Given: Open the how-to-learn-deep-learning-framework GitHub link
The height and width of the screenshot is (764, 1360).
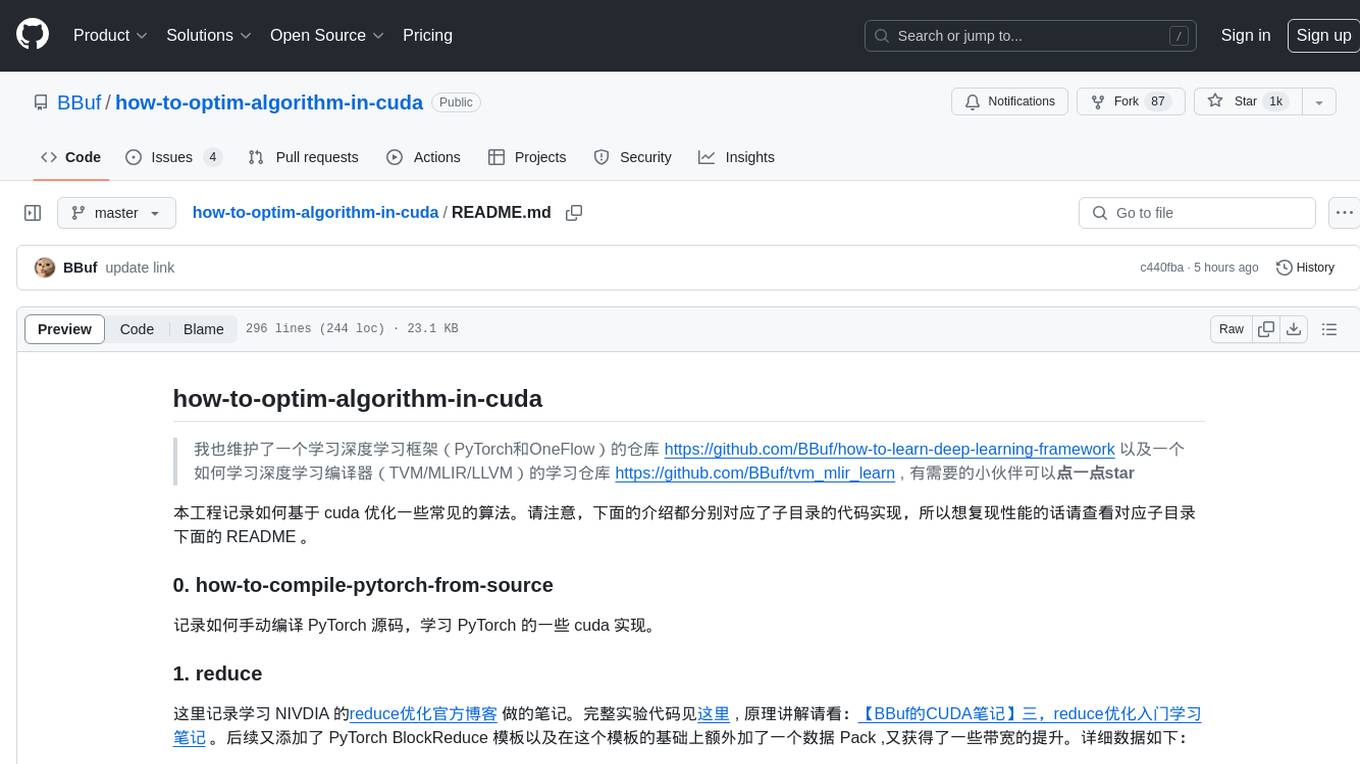Looking at the screenshot, I should pos(889,449).
